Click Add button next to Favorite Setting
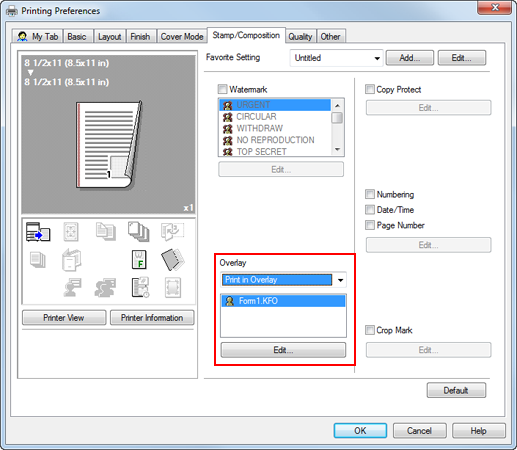The height and width of the screenshot is (450, 517). pyautogui.click(x=410, y=58)
